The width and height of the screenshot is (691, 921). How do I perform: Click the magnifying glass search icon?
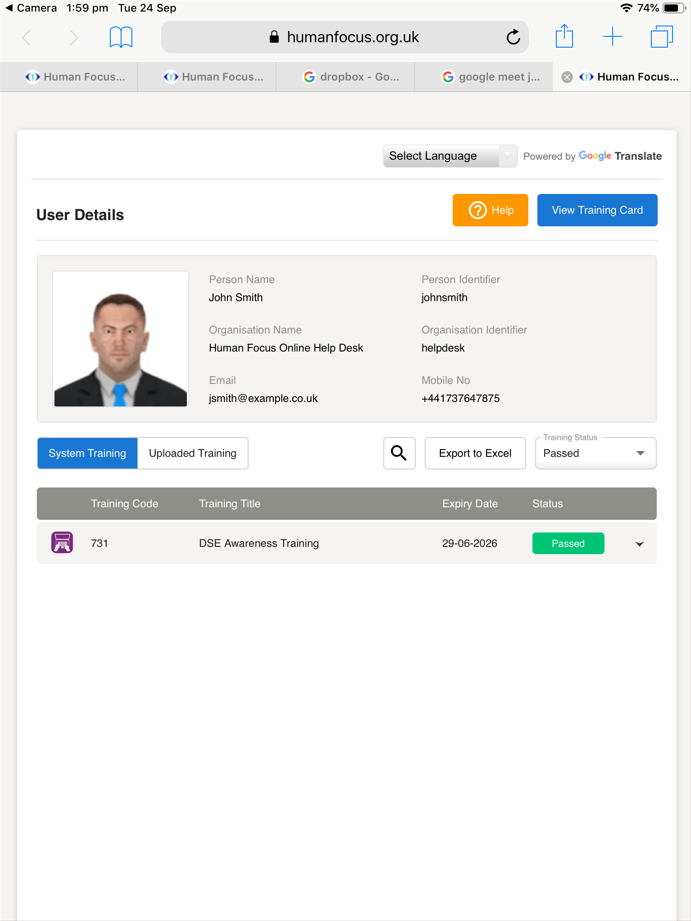(x=399, y=453)
